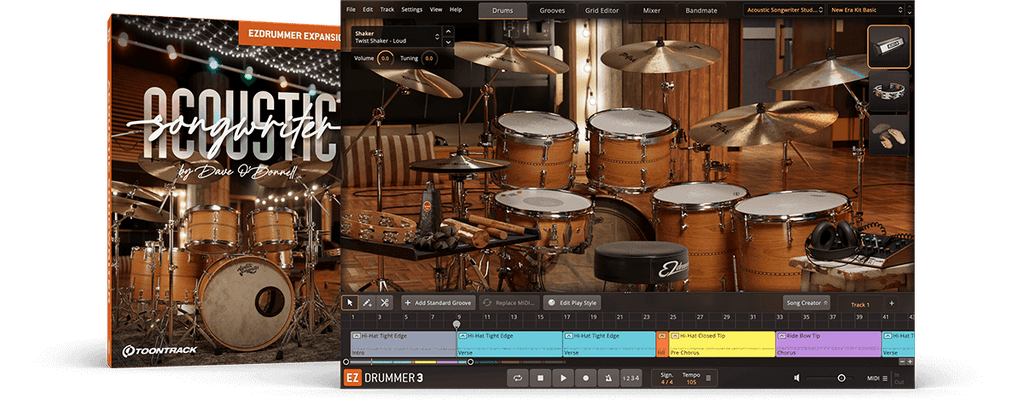Adjust the master volume slider

pos(841,377)
